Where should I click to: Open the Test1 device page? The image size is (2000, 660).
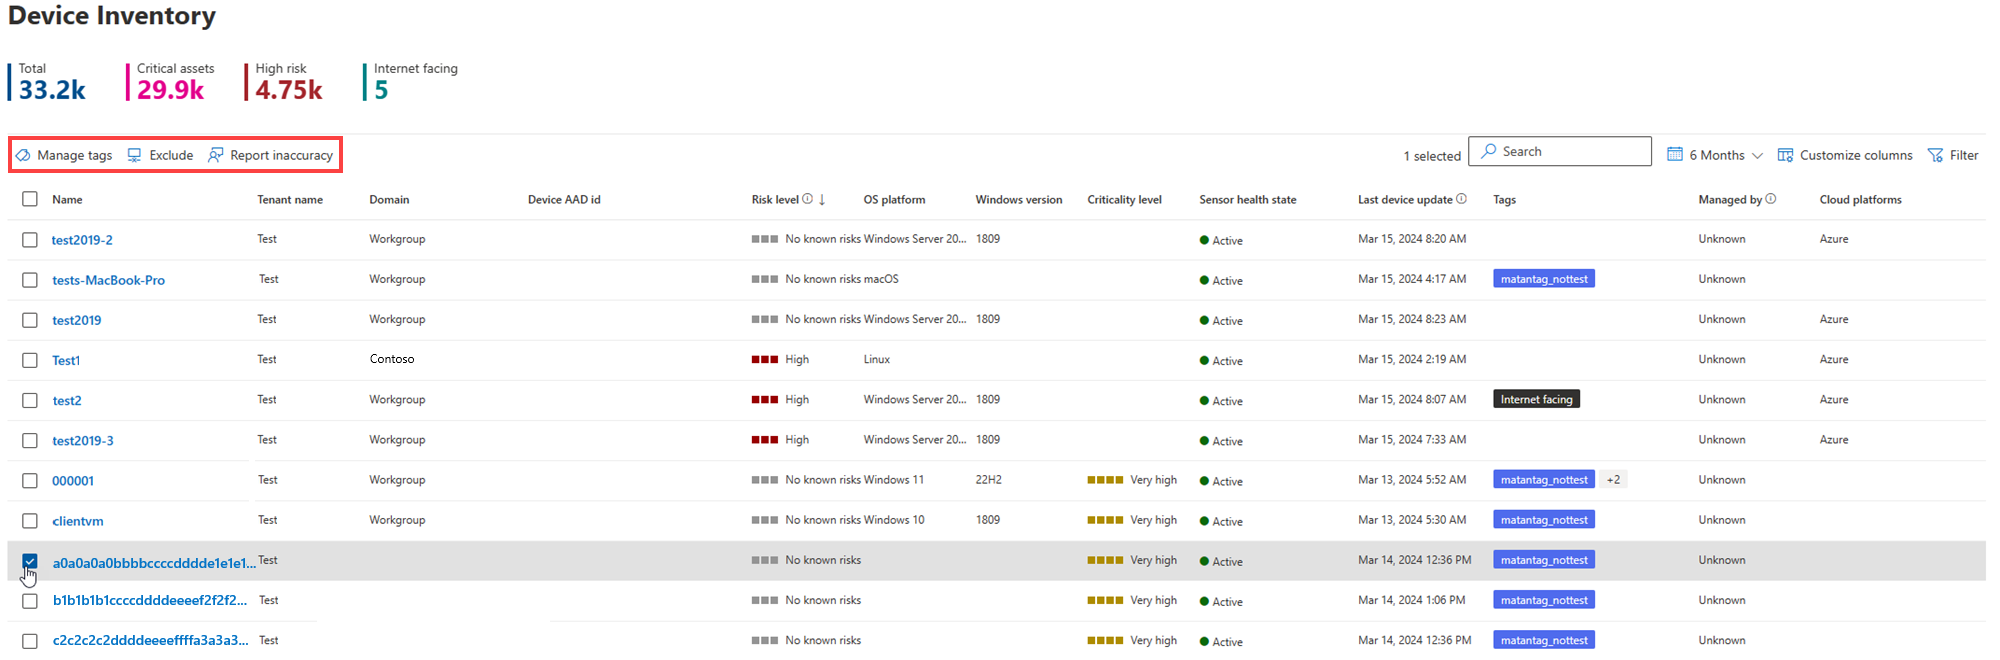coord(66,360)
